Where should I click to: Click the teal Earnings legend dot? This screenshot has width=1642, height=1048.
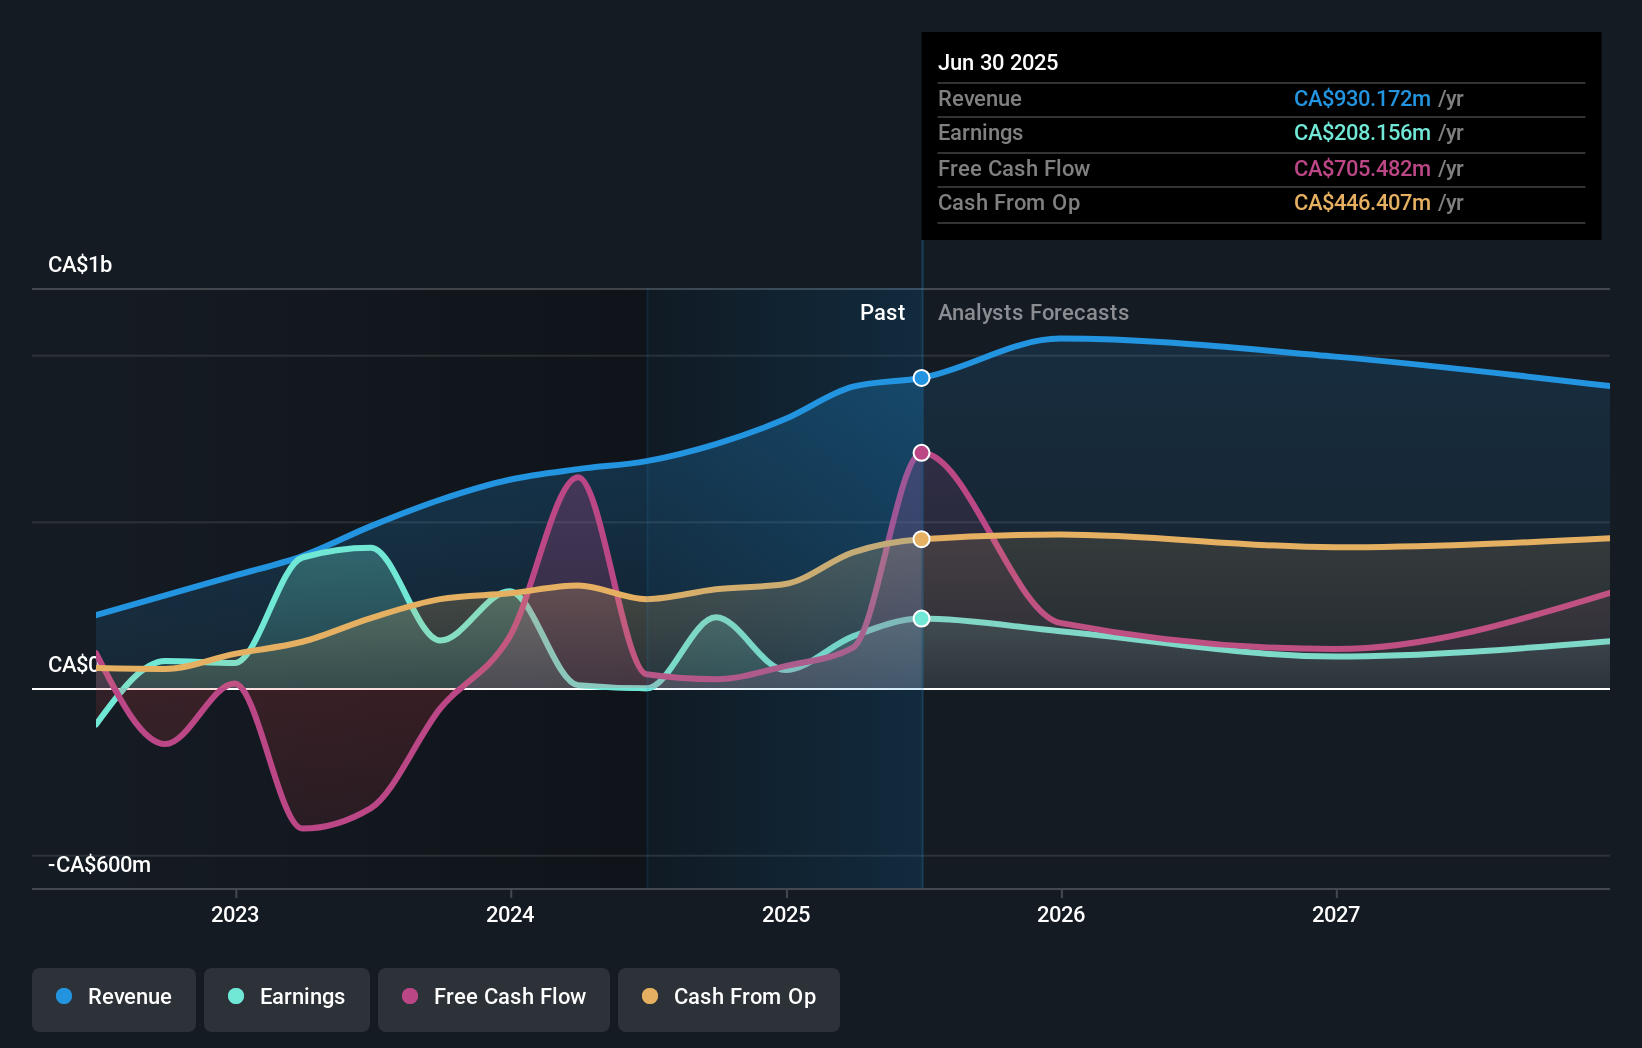coord(236,997)
